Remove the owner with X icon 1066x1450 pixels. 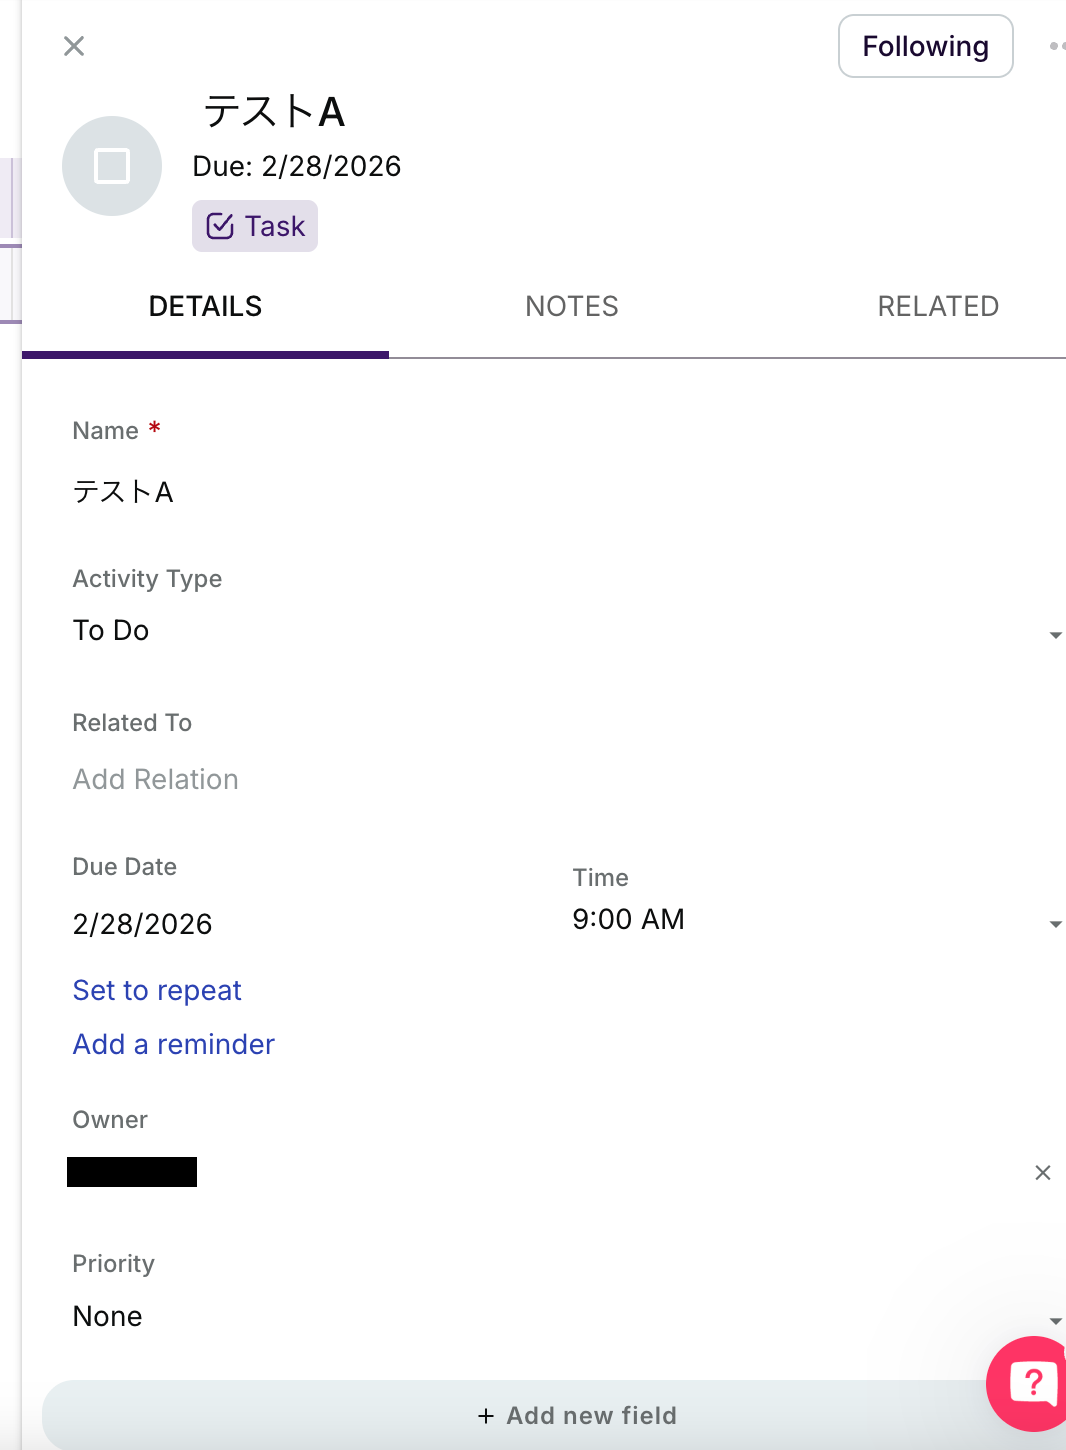click(1043, 1172)
